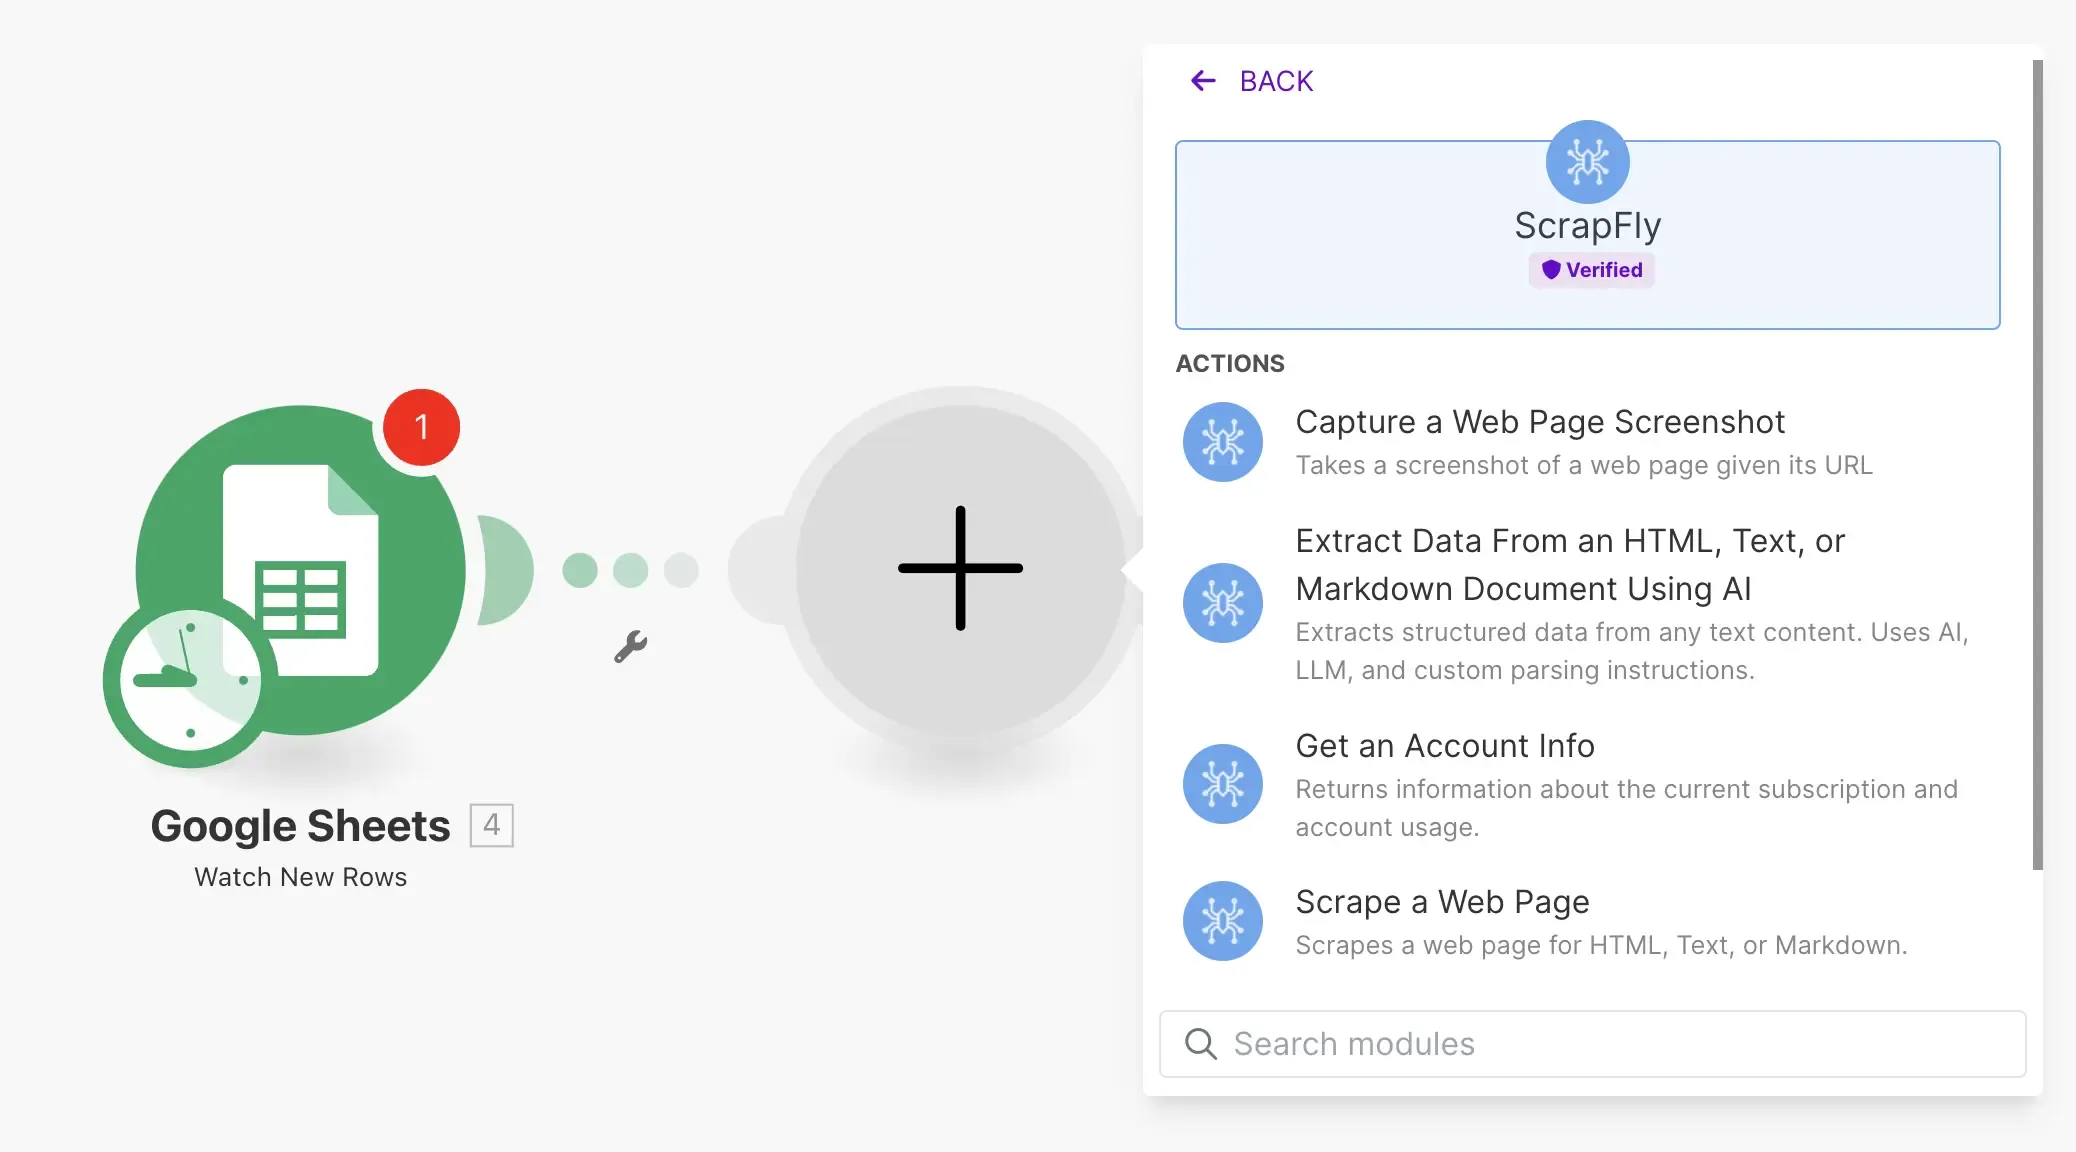Click the BACK link

coord(1276,80)
